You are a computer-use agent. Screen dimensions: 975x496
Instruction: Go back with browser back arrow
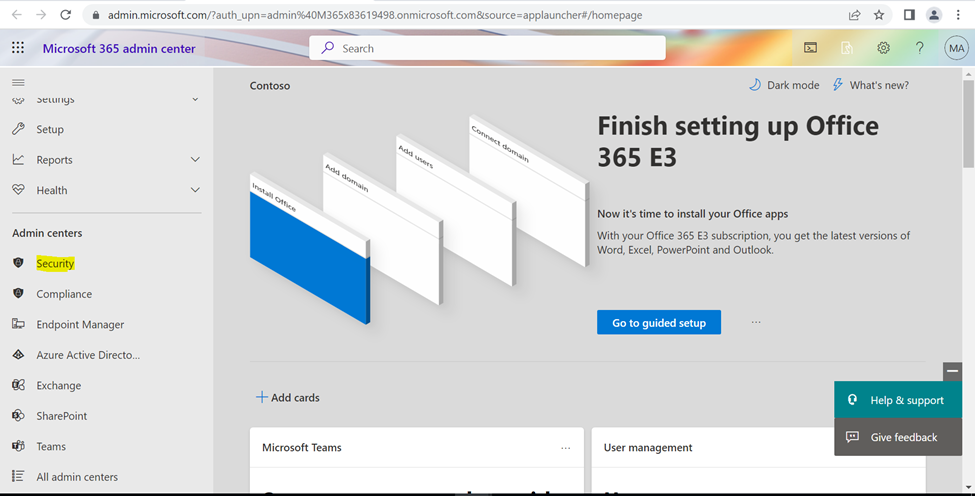click(17, 14)
